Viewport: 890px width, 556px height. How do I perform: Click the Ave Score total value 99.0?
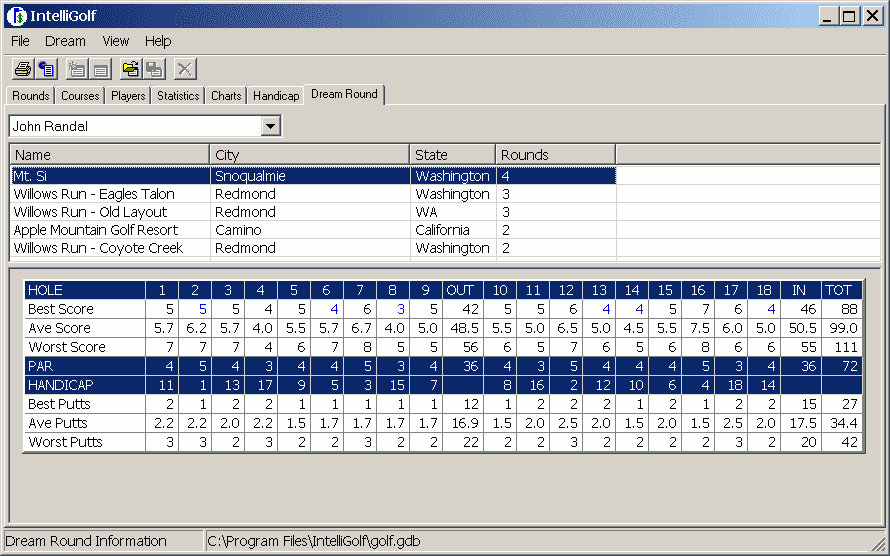click(x=843, y=328)
